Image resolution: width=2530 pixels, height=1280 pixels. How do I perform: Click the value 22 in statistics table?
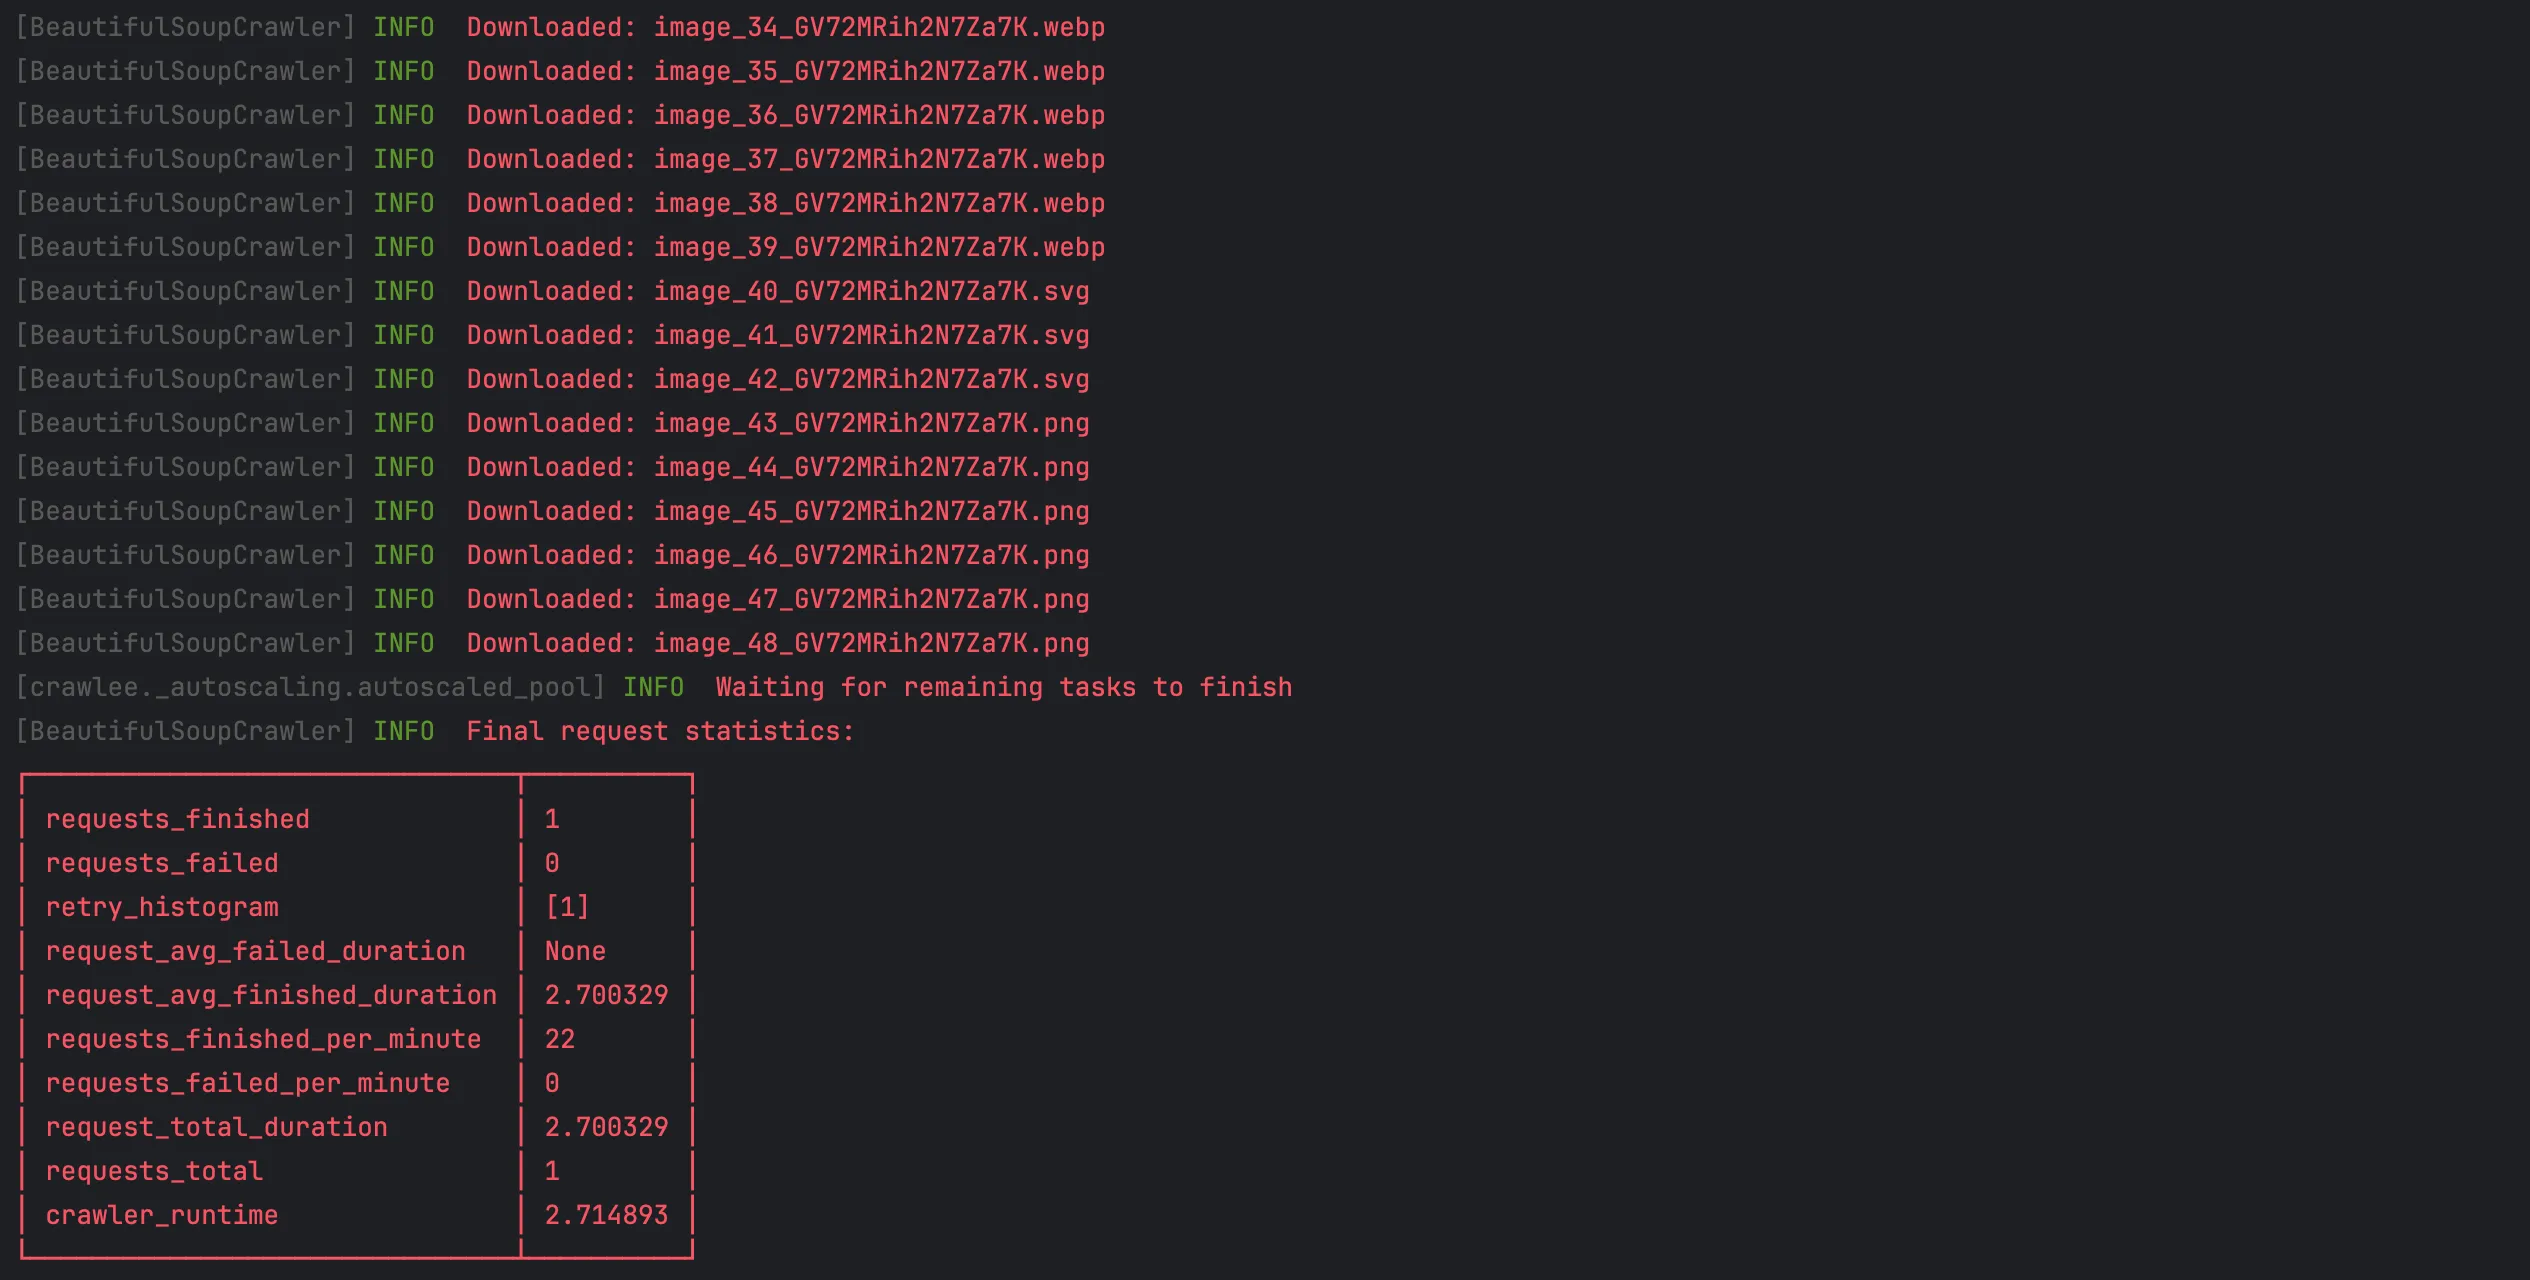(560, 1039)
